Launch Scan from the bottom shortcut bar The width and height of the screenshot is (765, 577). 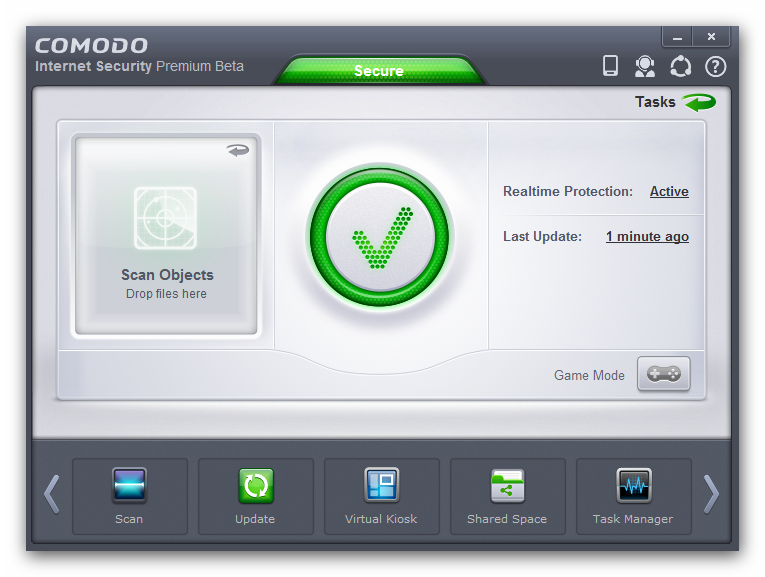coord(130,497)
